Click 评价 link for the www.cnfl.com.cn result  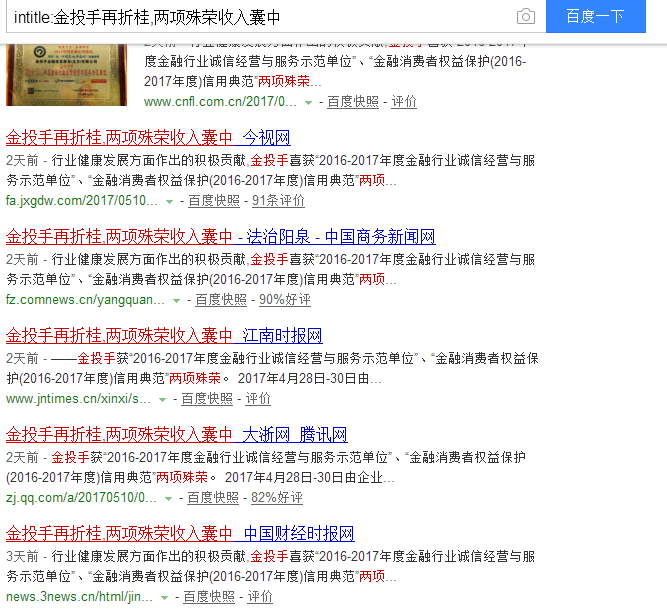click(x=404, y=102)
